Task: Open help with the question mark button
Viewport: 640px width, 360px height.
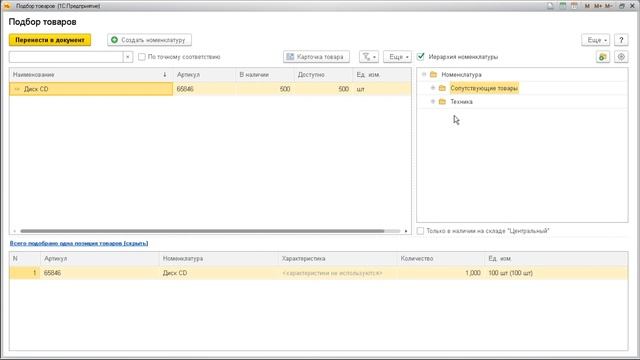Action: pos(621,40)
